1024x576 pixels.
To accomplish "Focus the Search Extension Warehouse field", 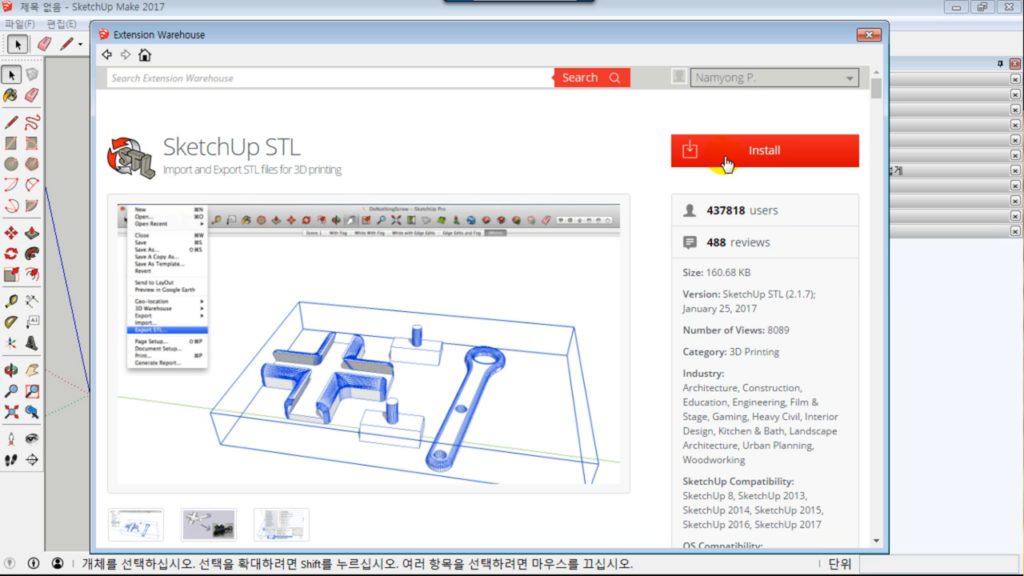I will point(330,78).
